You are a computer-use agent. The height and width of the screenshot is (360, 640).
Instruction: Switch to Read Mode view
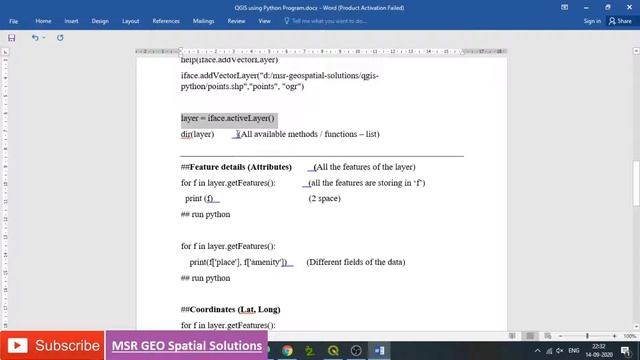point(512,336)
